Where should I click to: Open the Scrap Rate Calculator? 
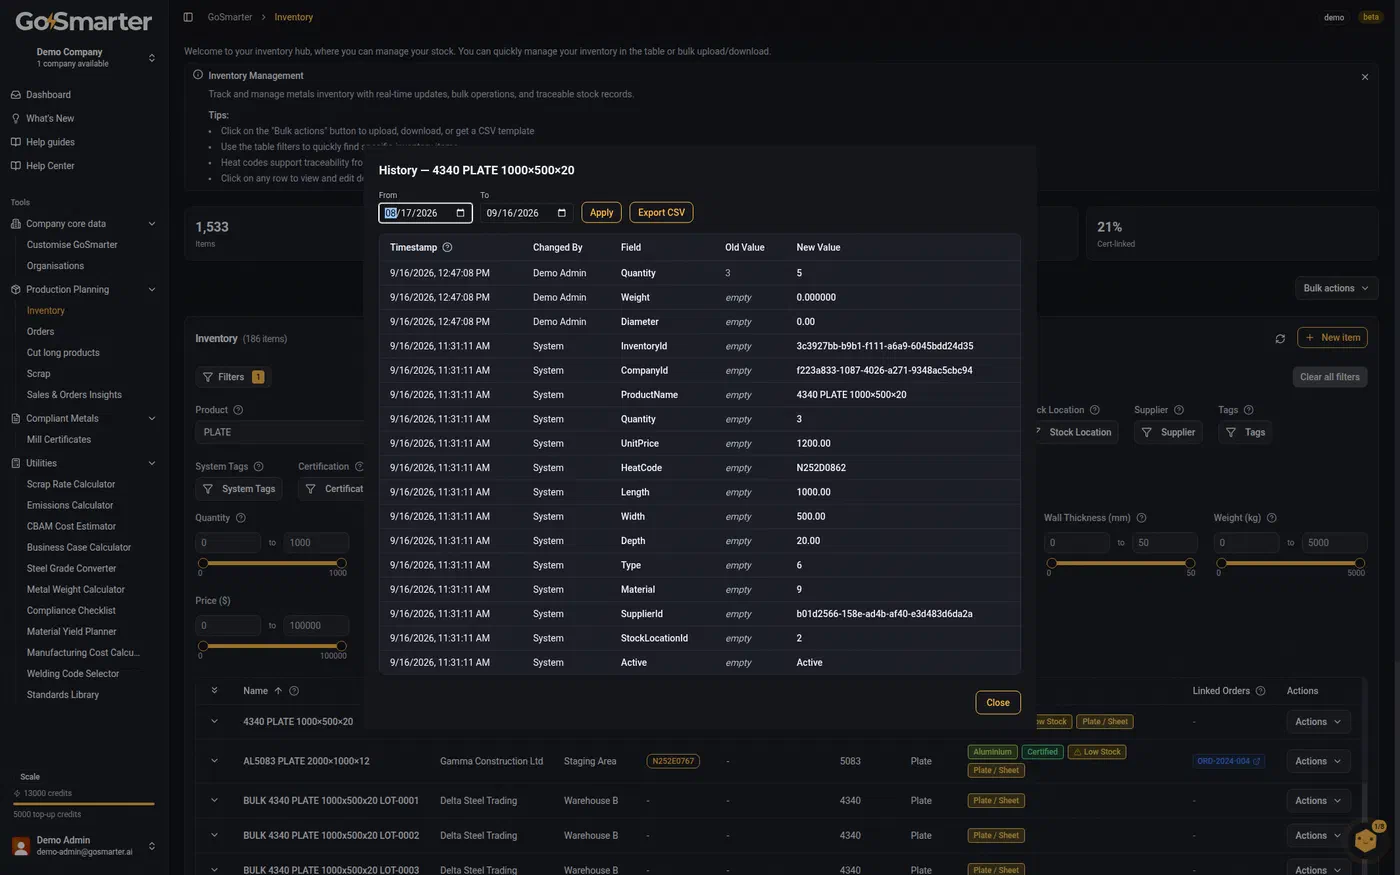pyautogui.click(x=71, y=485)
